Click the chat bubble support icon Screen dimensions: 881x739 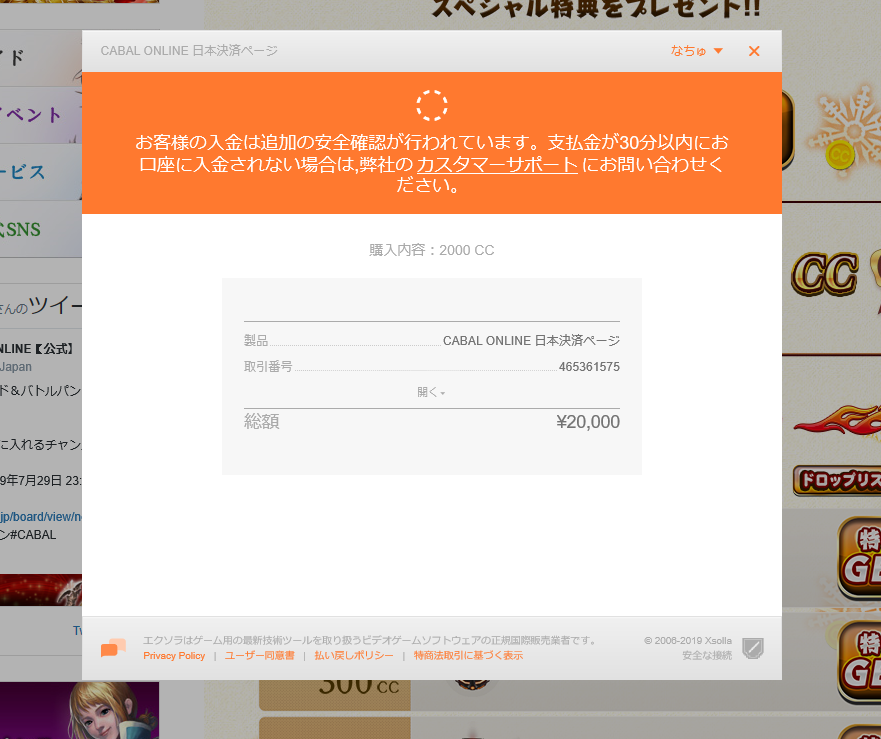tap(113, 648)
